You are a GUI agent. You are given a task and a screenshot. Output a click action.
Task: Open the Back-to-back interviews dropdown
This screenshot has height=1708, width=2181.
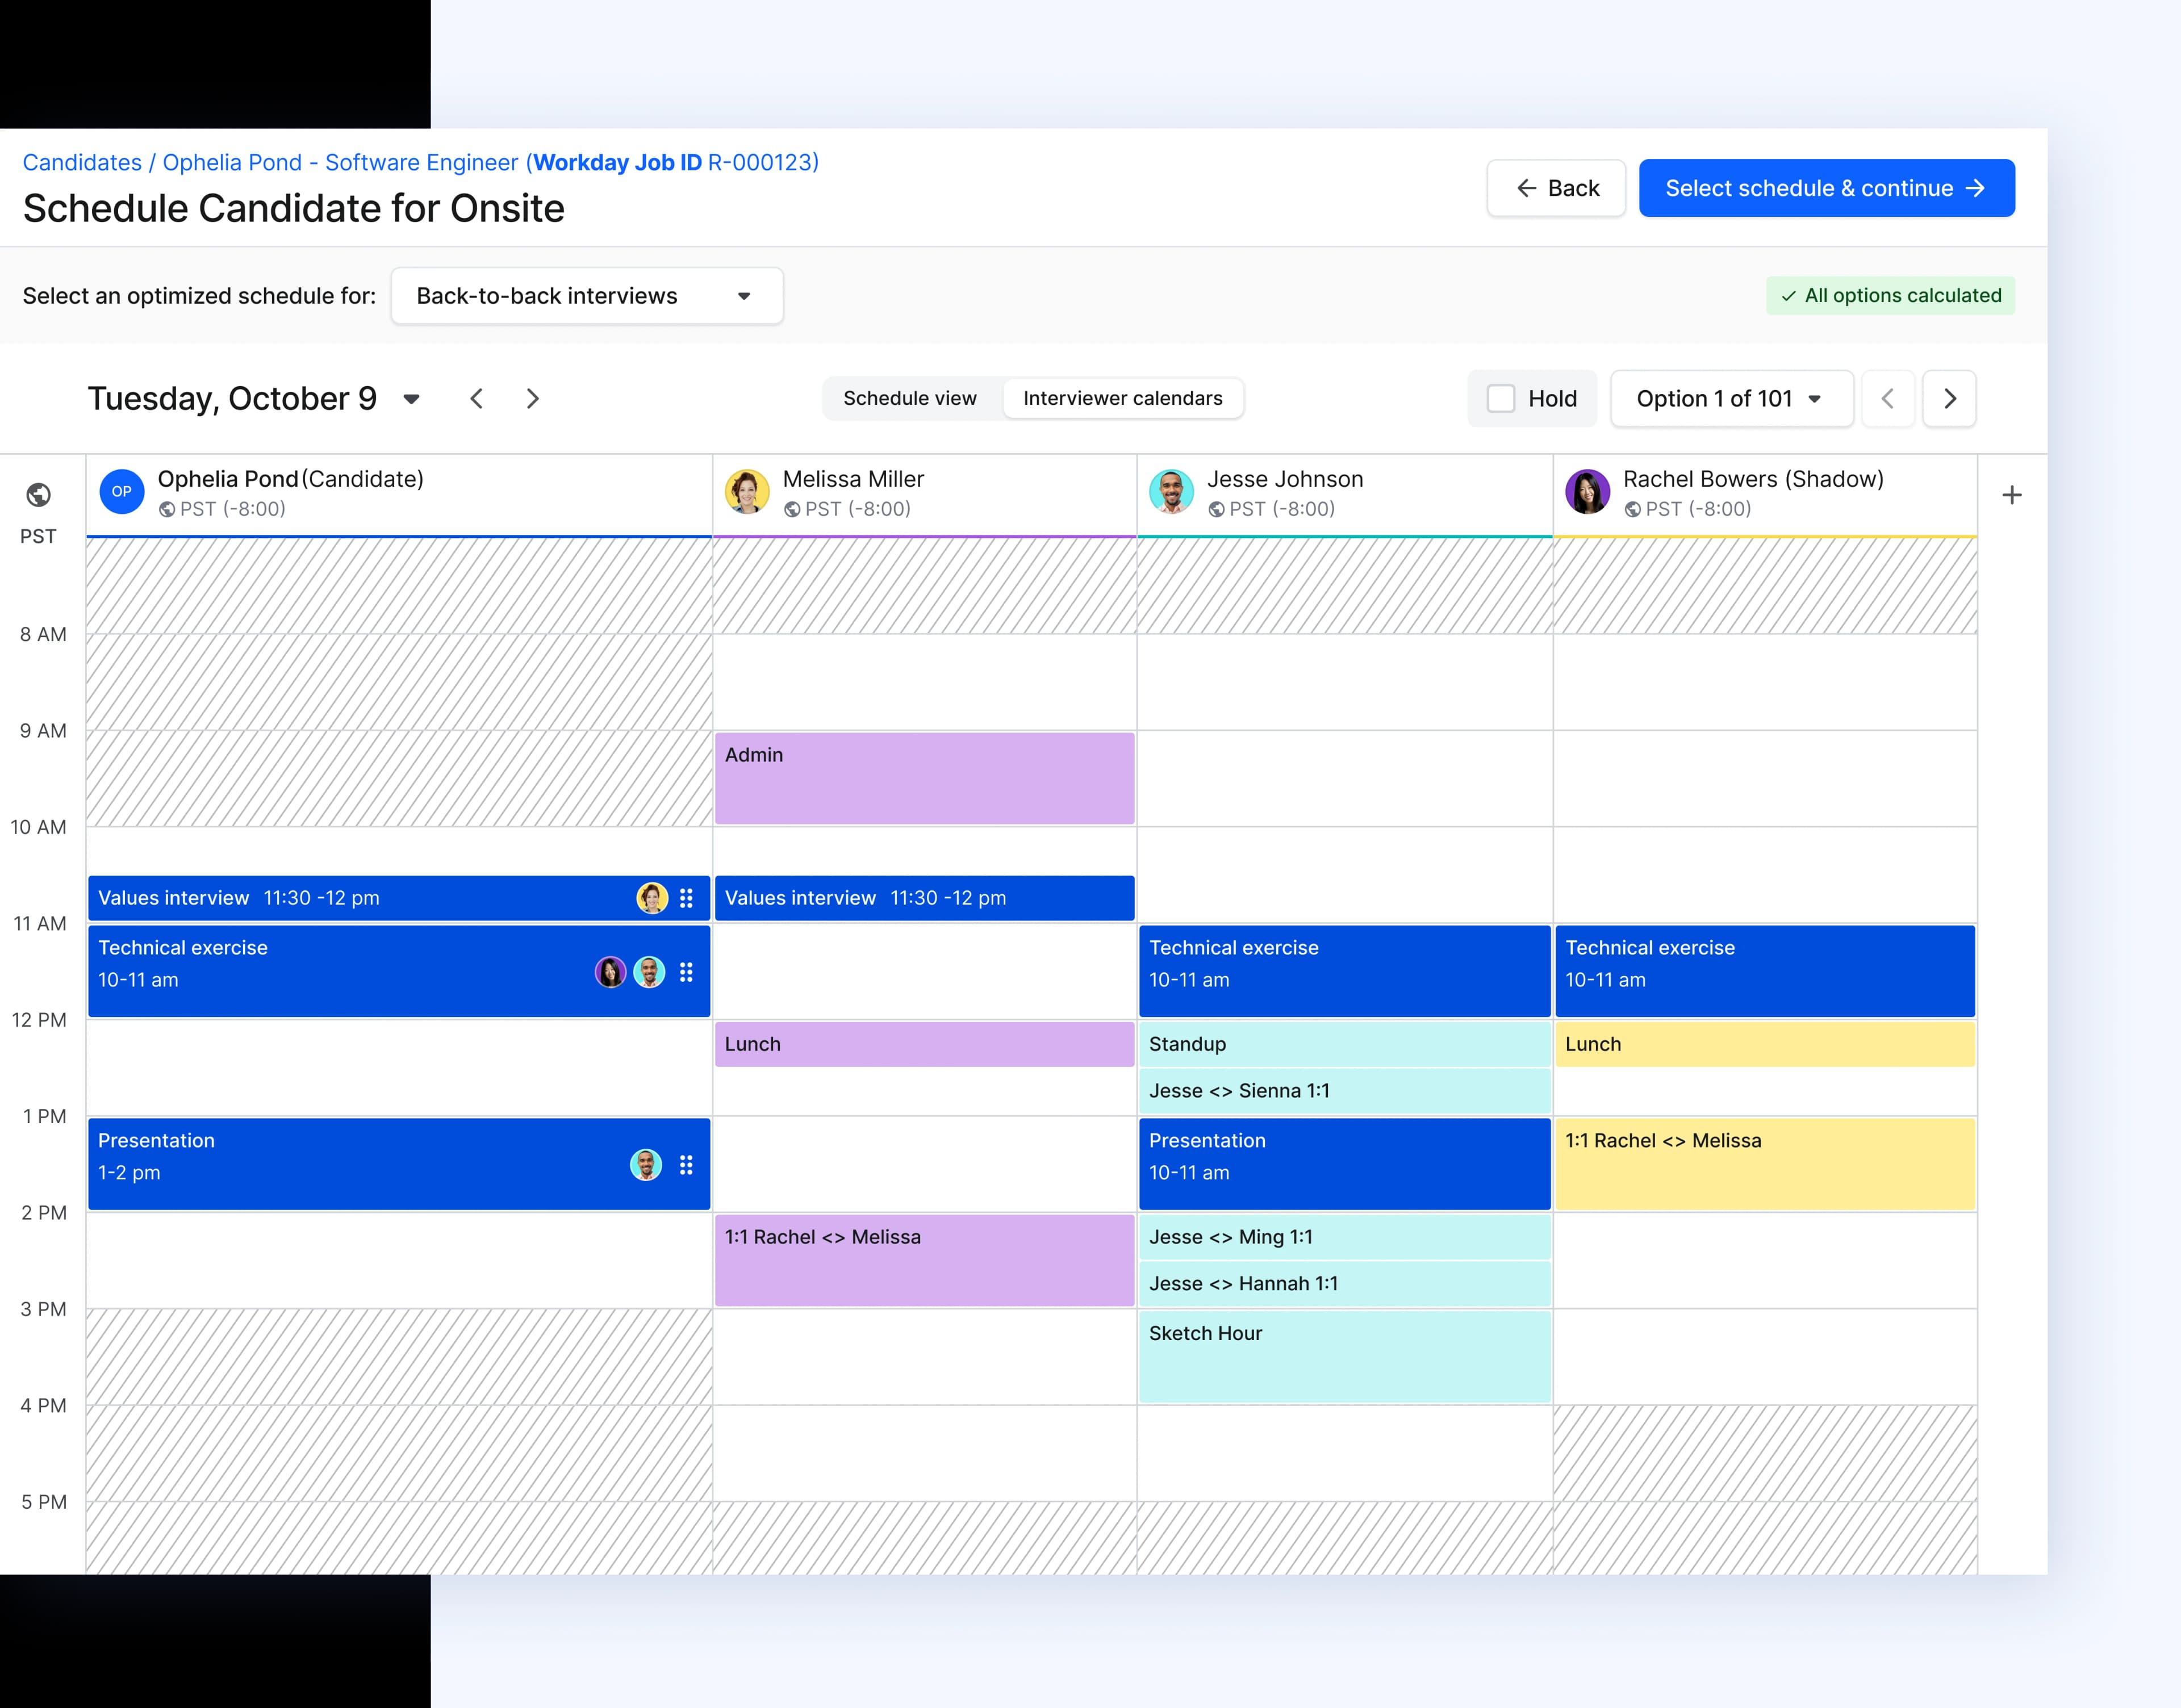pos(587,296)
